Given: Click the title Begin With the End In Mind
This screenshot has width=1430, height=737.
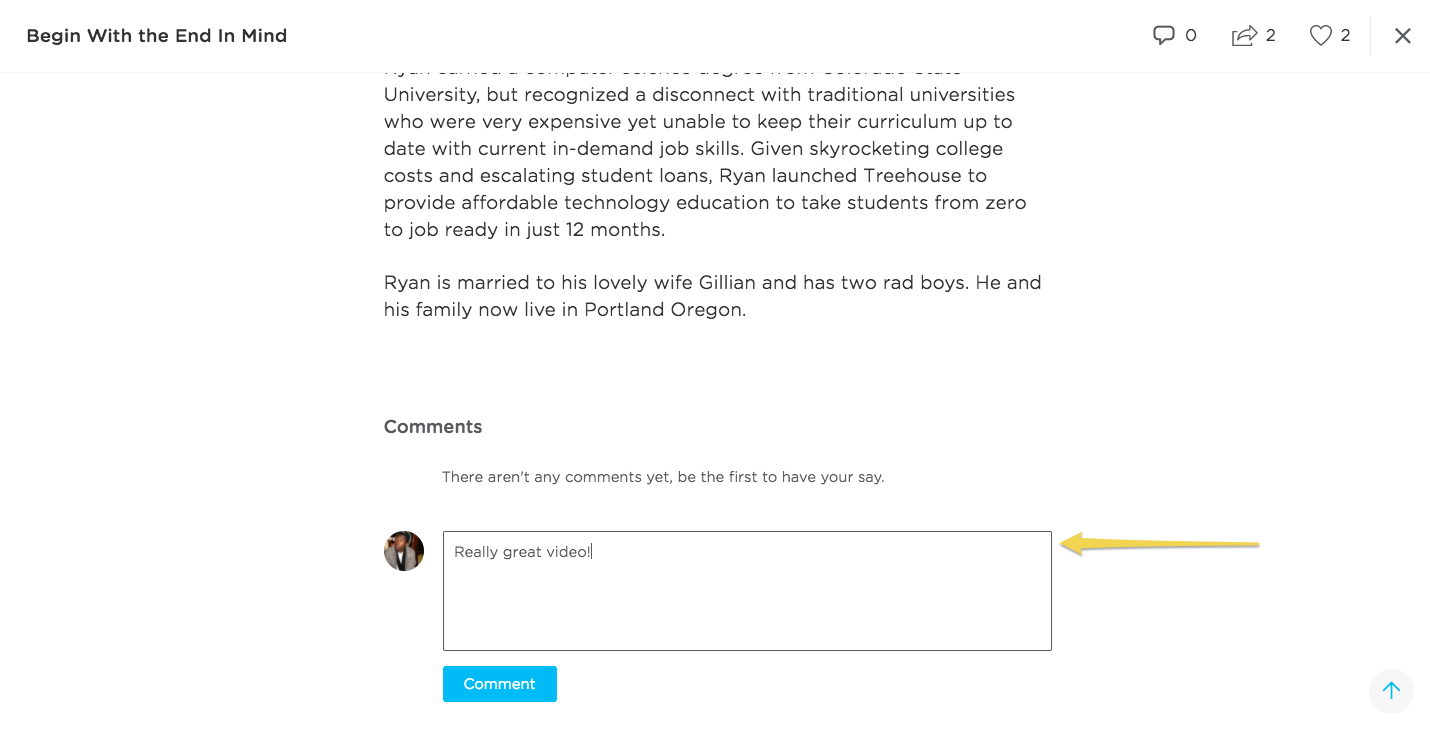Looking at the screenshot, I should click(157, 36).
